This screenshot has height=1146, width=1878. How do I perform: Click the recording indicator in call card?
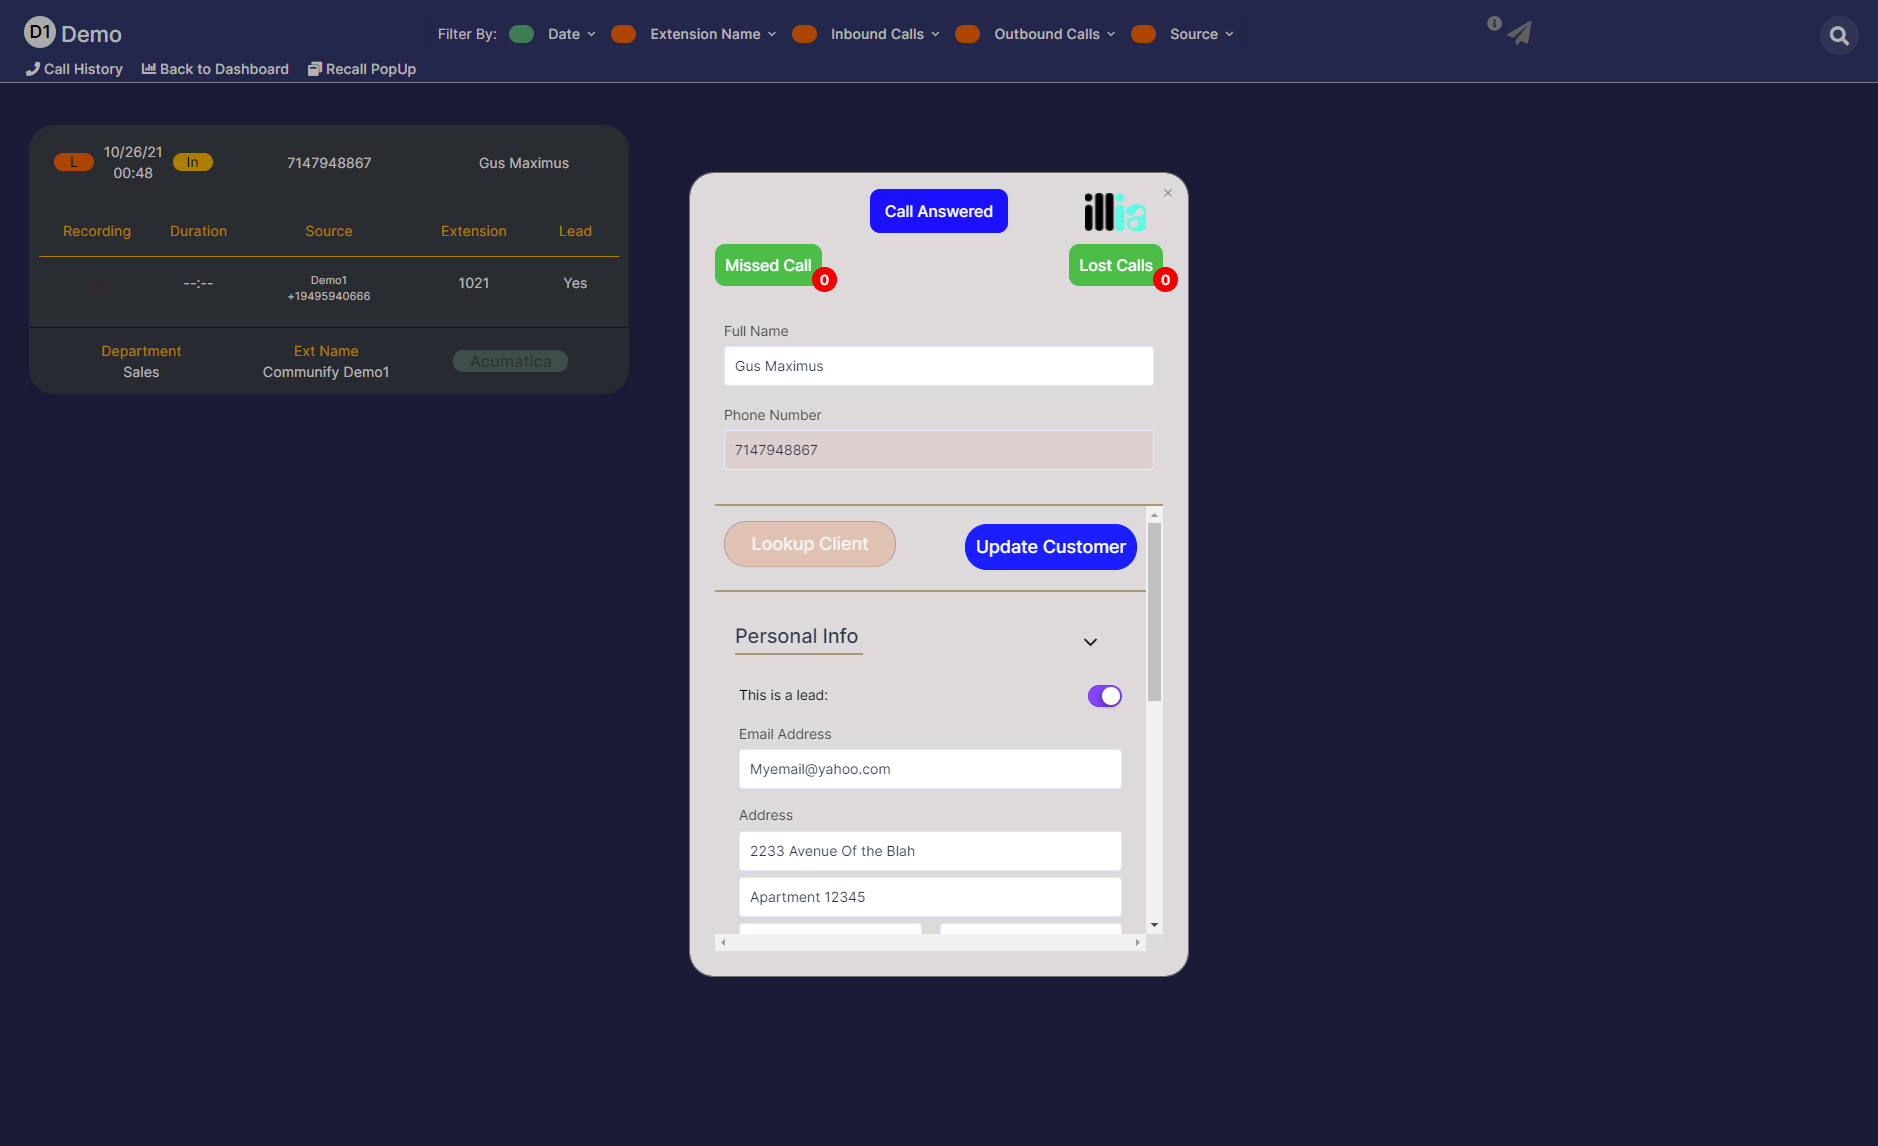[x=97, y=287]
